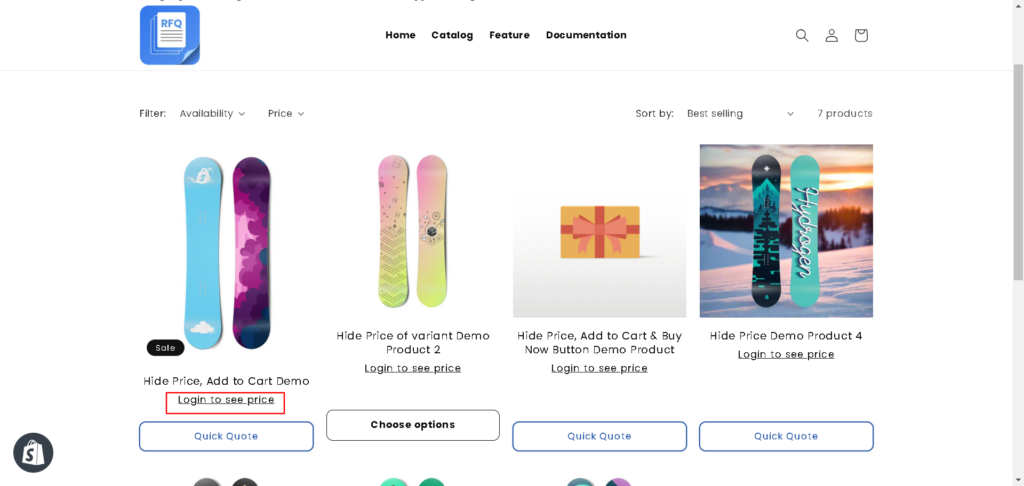Expand the Price filter dropdown

(x=286, y=114)
